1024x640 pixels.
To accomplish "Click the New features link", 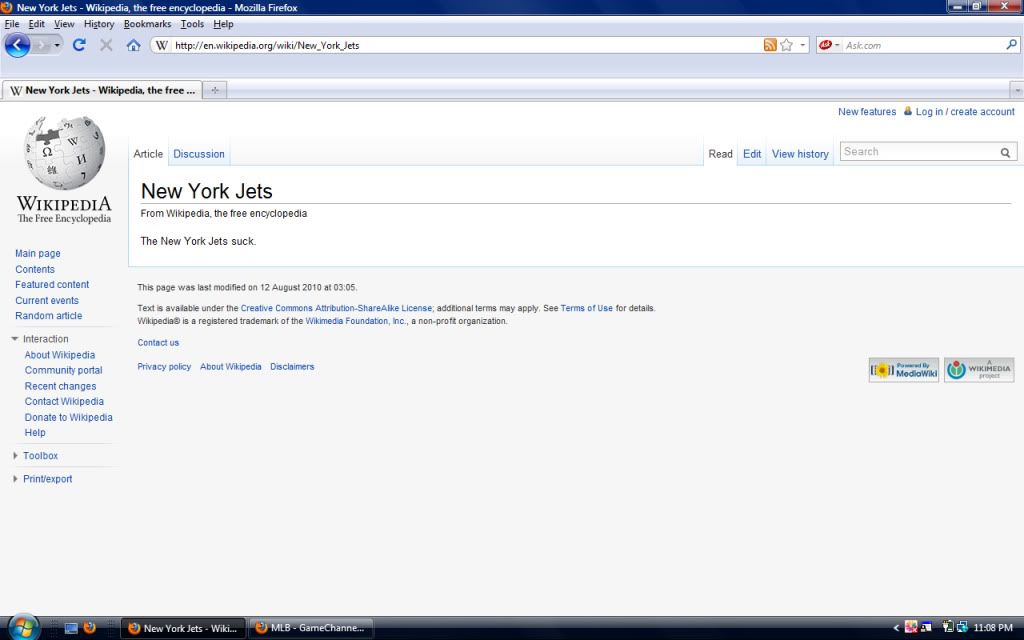I will [867, 112].
